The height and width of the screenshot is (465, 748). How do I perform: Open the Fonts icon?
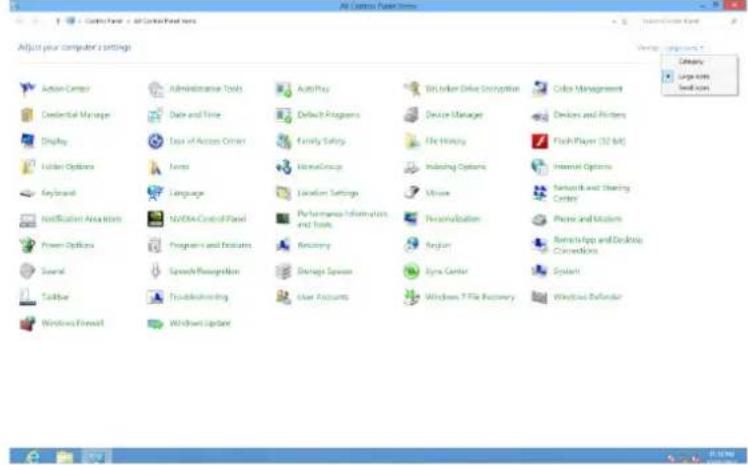(156, 167)
